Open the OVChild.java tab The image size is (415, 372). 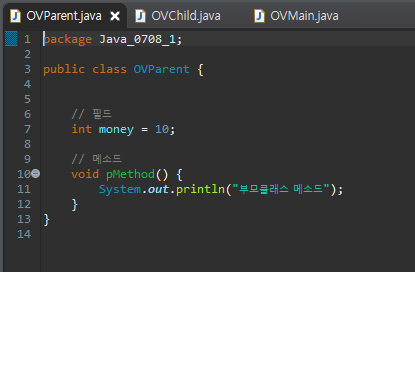[186, 16]
